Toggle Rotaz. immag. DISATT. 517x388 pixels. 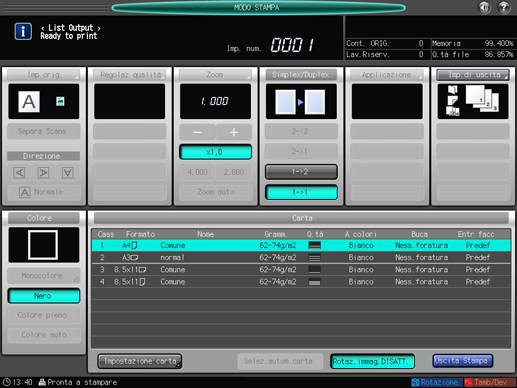[x=372, y=361]
